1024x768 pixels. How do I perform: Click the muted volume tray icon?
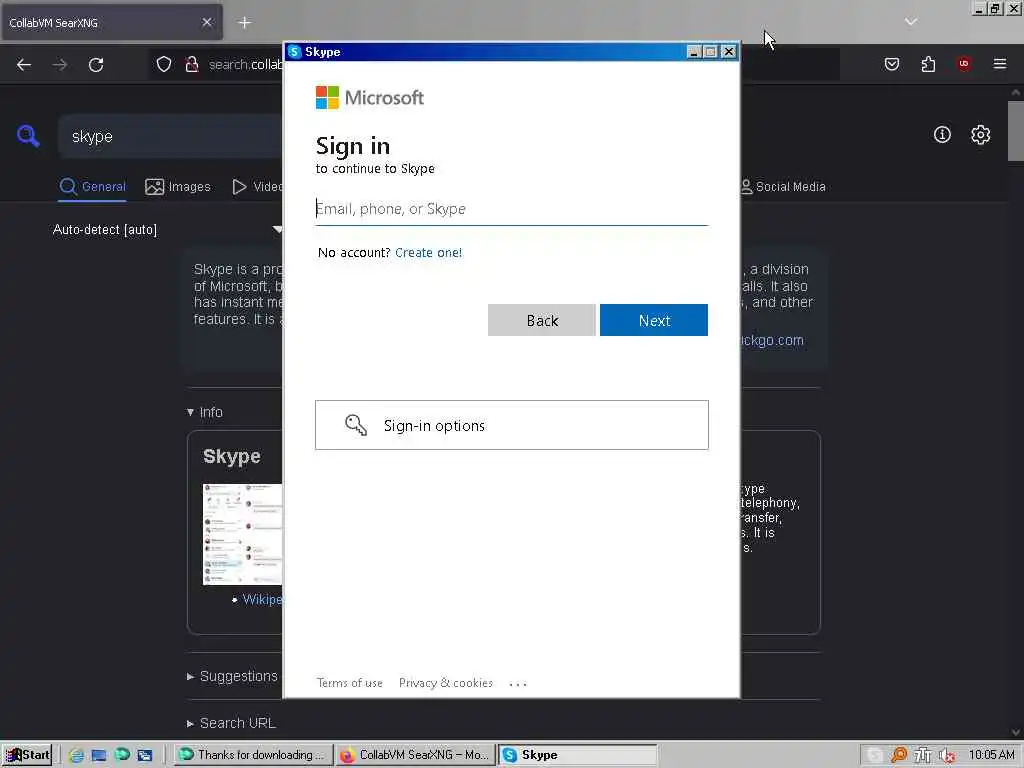pyautogui.click(x=948, y=756)
